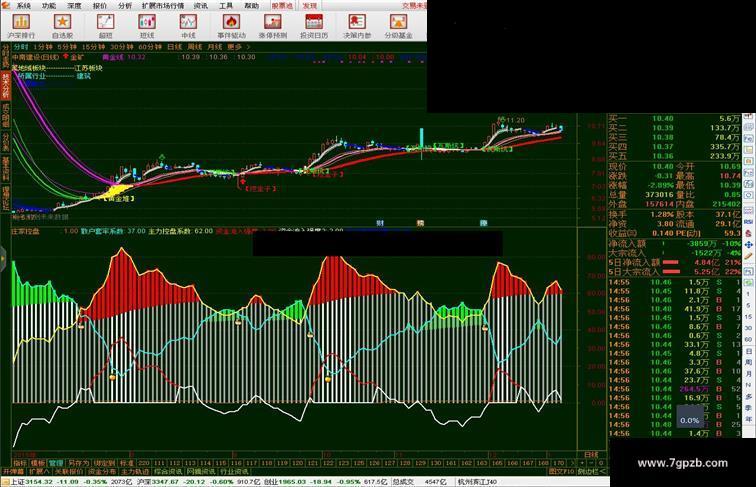This screenshot has height=487, width=756.
Task: Click the blue cross-arrows move icon
Action: (x=748, y=245)
